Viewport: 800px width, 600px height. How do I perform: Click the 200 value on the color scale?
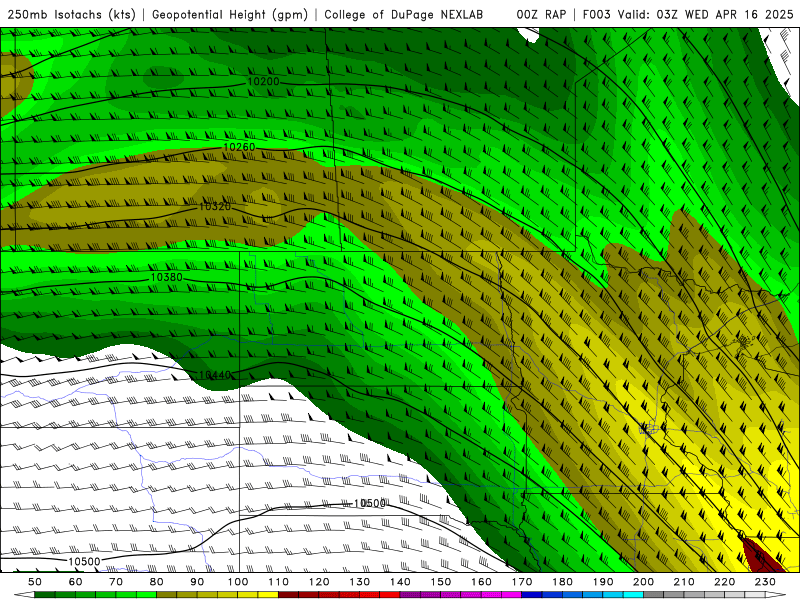point(643,582)
